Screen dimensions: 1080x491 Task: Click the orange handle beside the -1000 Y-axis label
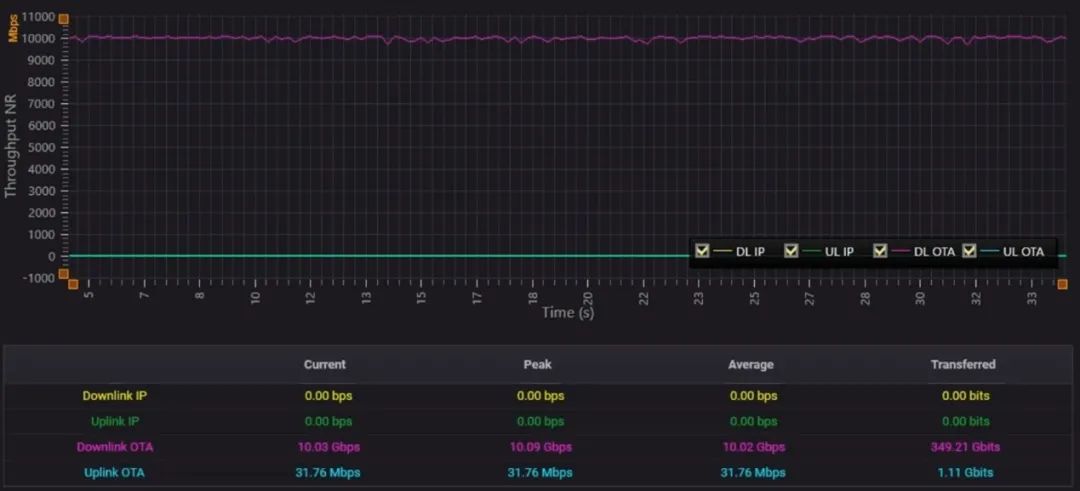pyautogui.click(x=63, y=274)
